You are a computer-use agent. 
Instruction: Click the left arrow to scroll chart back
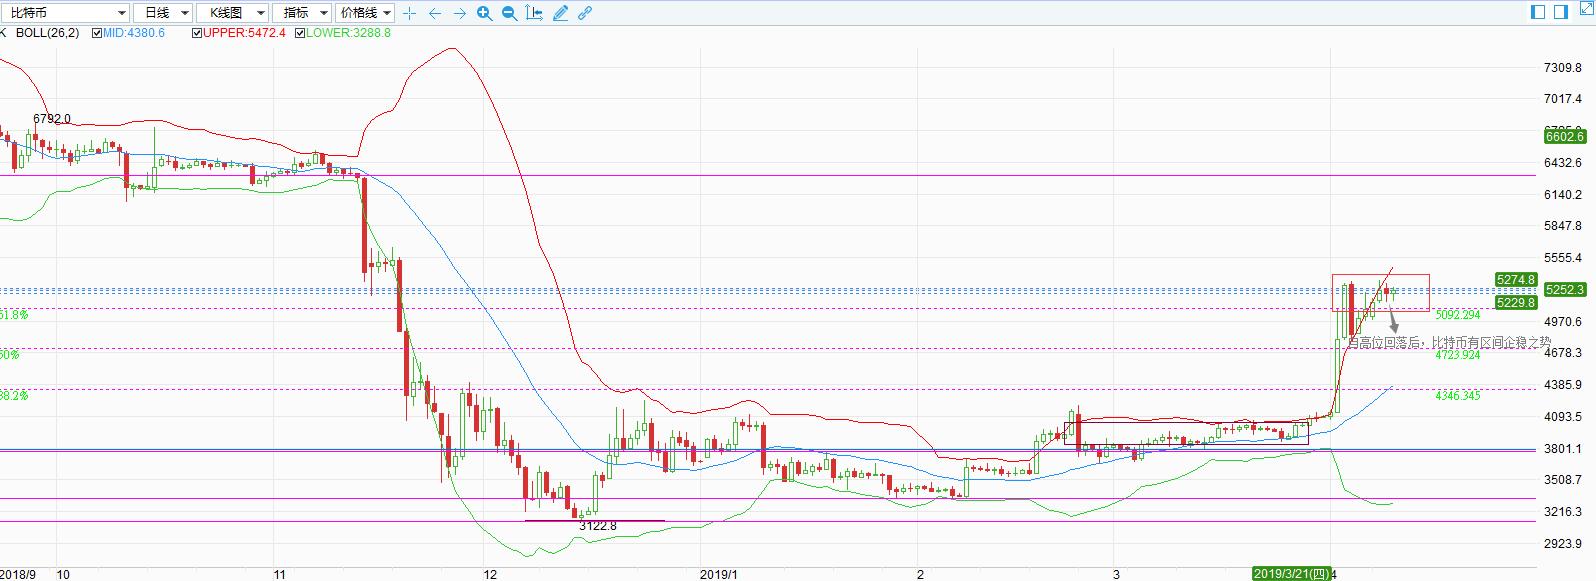click(x=435, y=13)
